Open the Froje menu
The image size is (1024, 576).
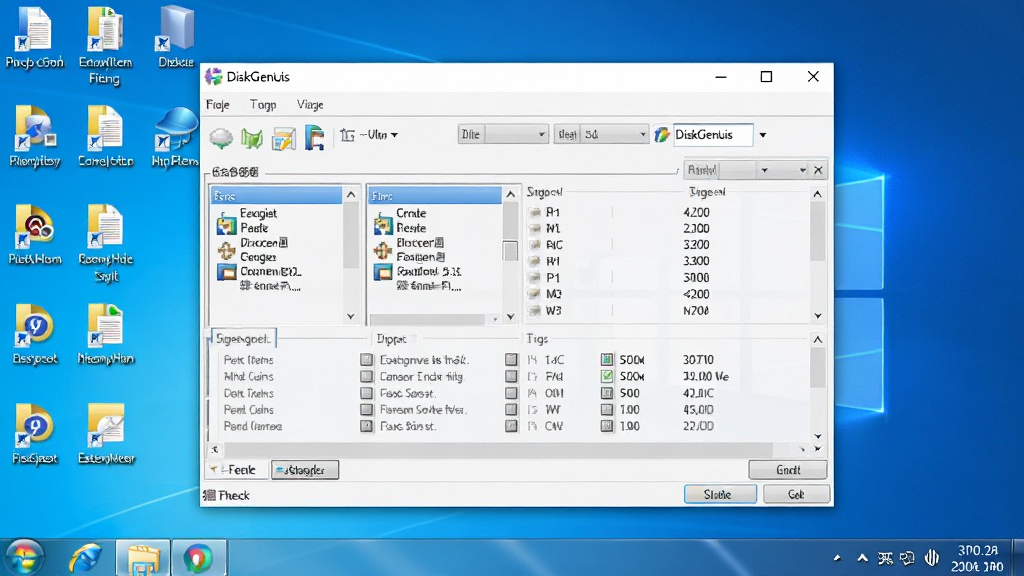217,104
